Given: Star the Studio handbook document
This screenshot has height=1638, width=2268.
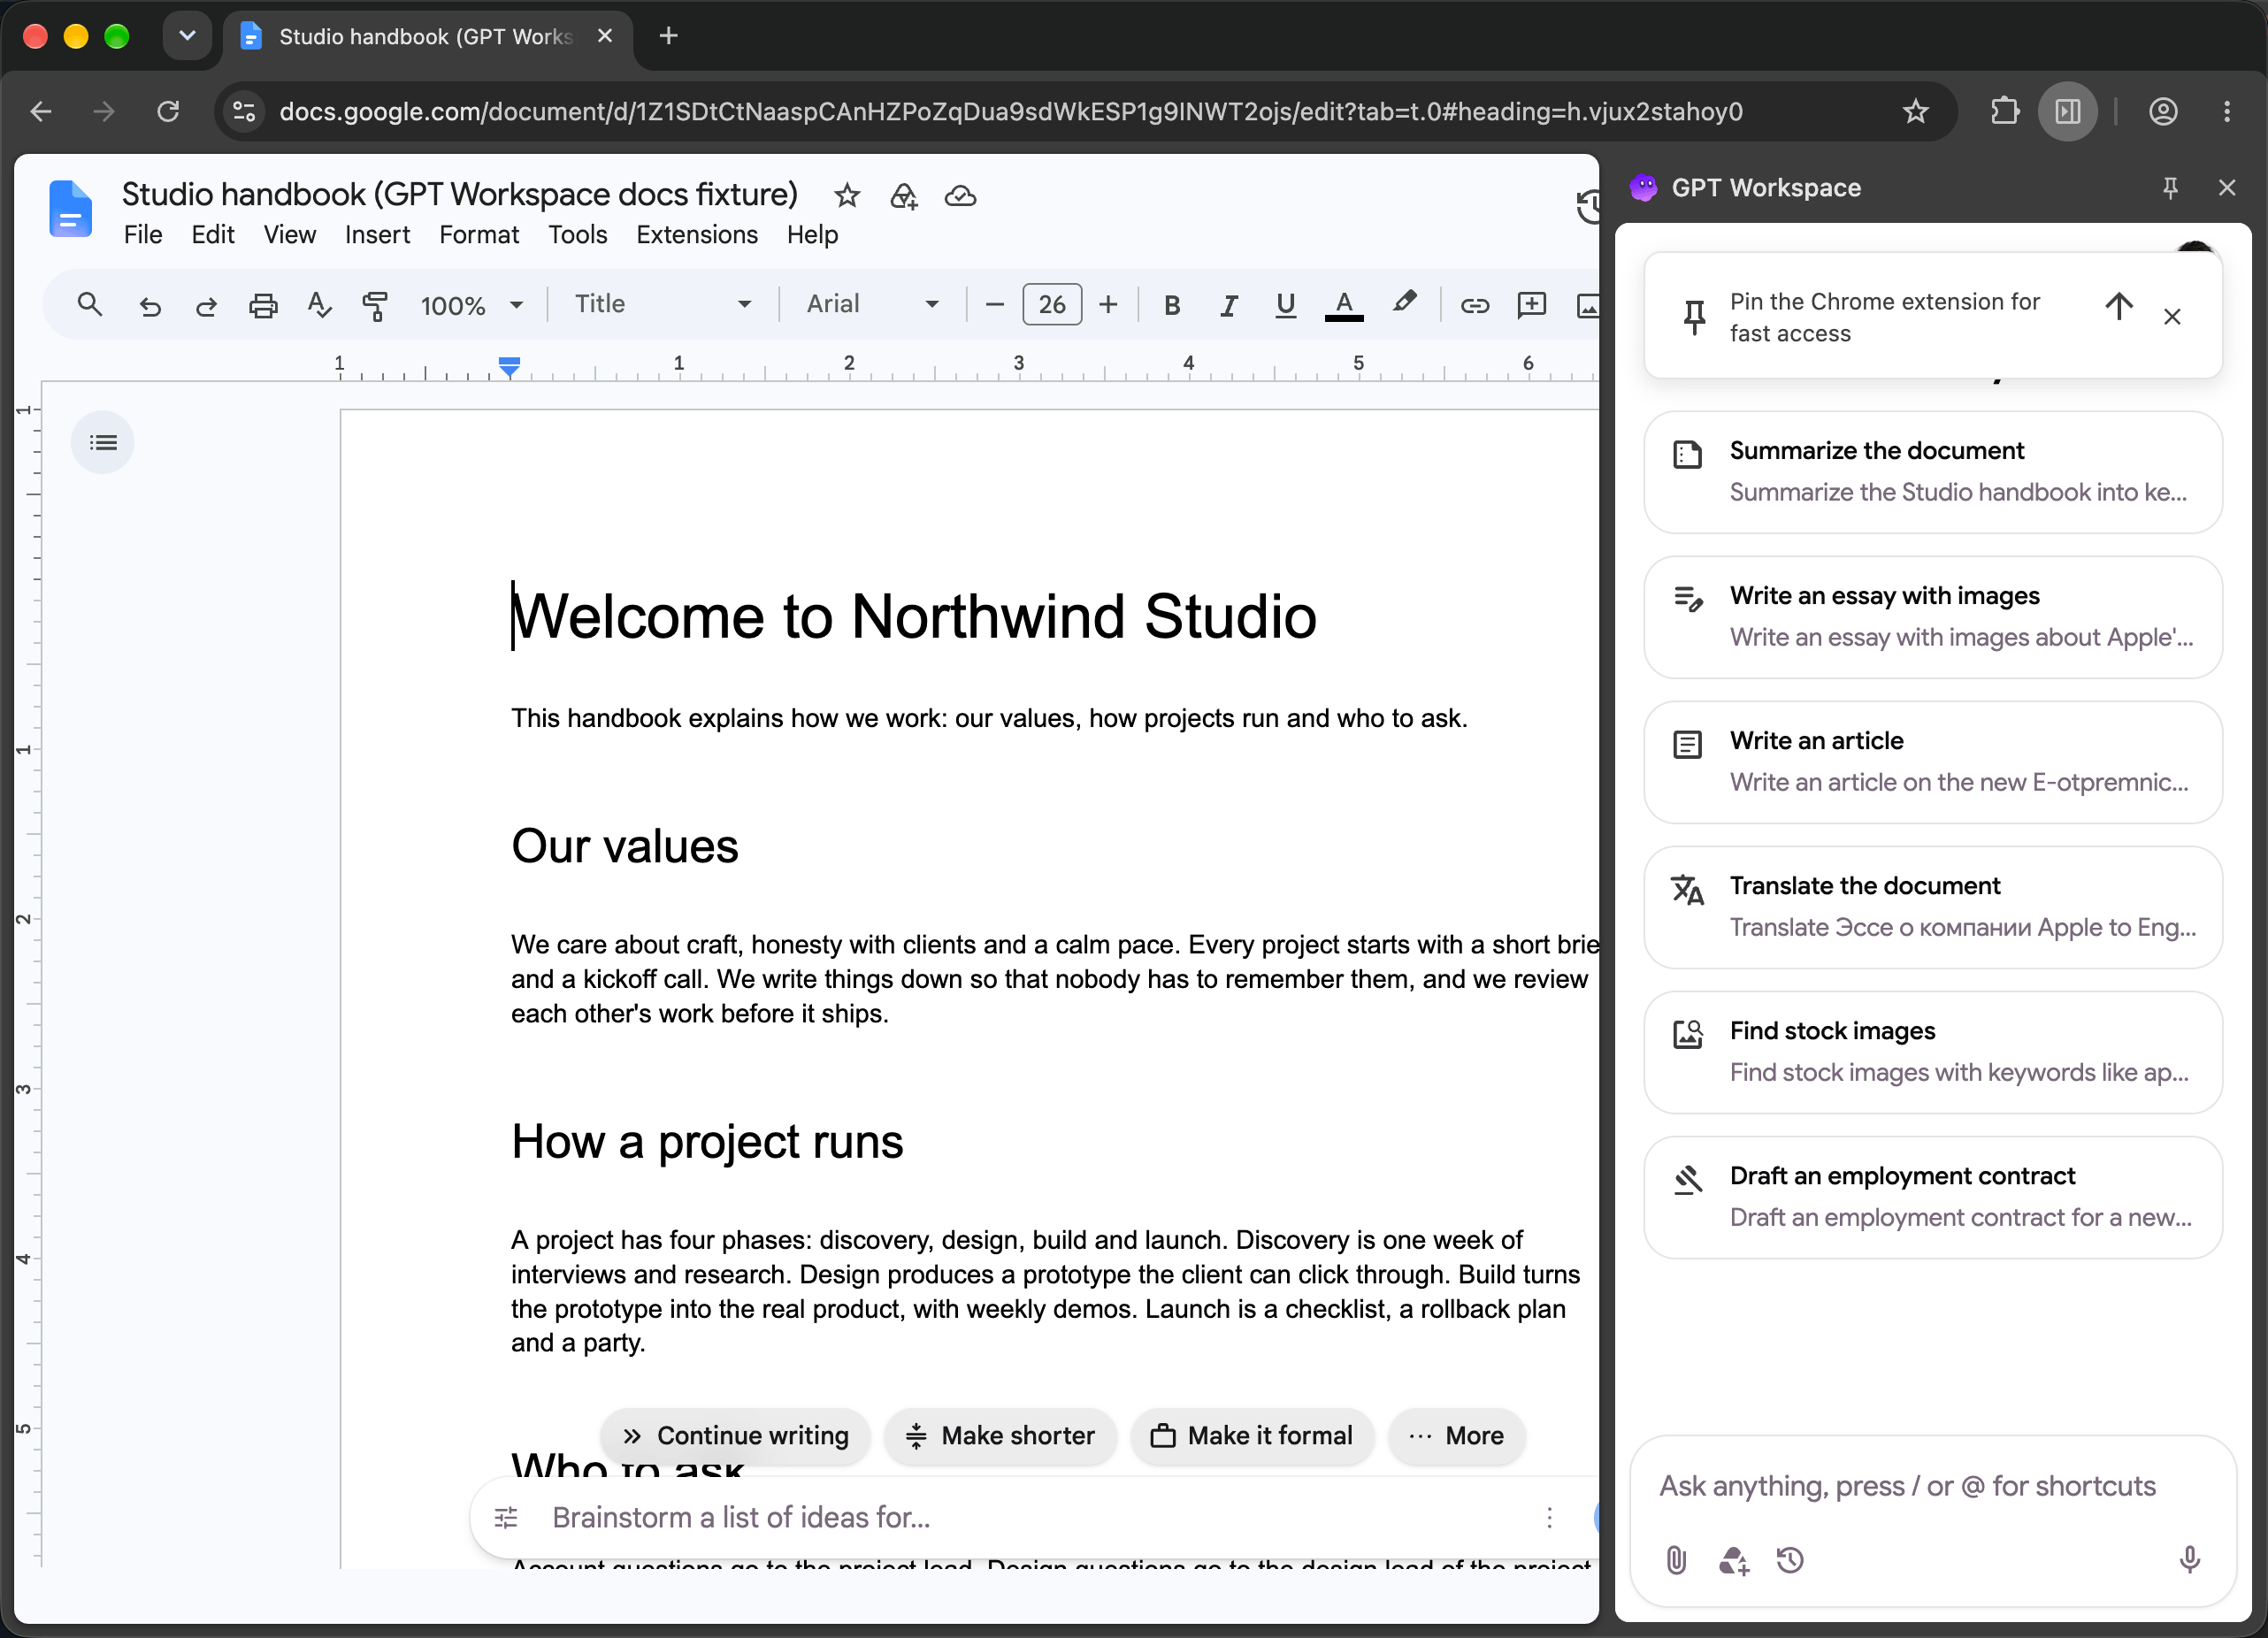Looking at the screenshot, I should [x=847, y=195].
